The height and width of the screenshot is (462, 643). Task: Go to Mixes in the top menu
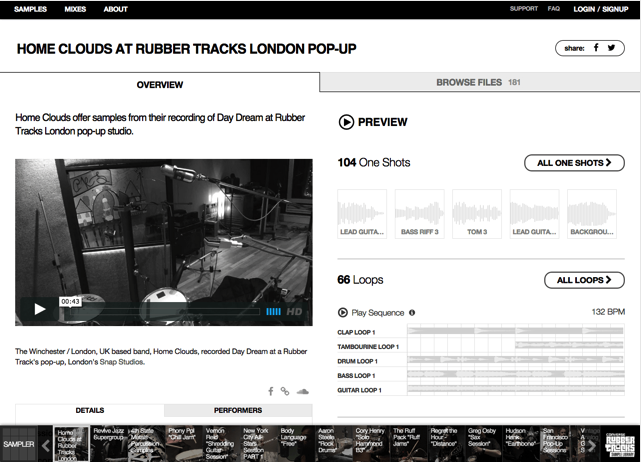tap(75, 9)
